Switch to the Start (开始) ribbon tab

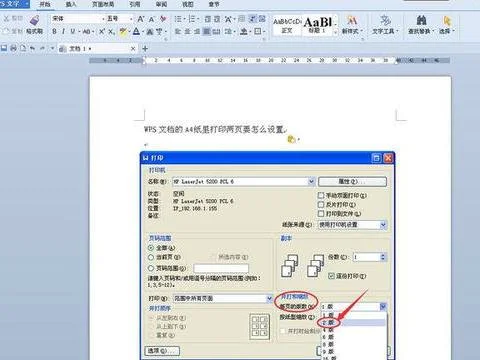(x=45, y=4)
